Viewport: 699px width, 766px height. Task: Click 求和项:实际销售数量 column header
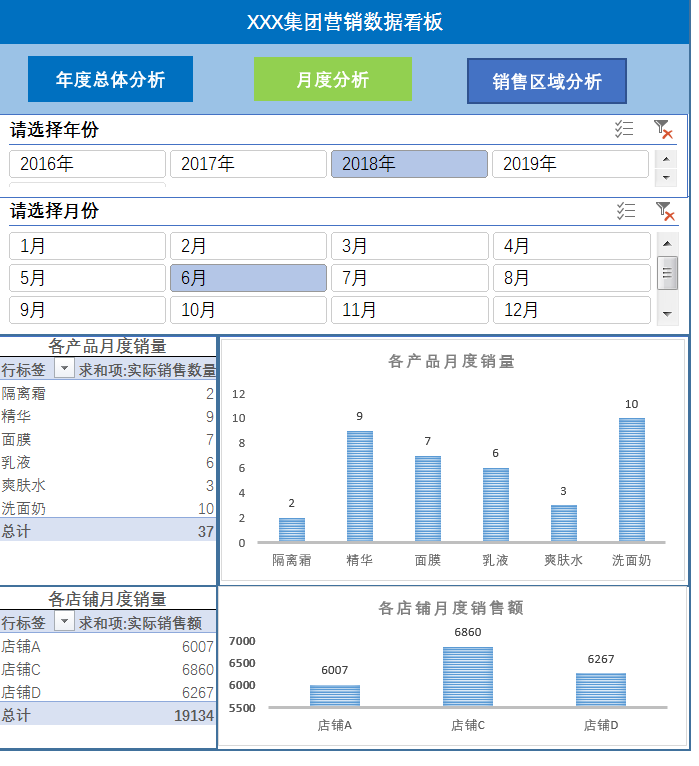coord(147,370)
